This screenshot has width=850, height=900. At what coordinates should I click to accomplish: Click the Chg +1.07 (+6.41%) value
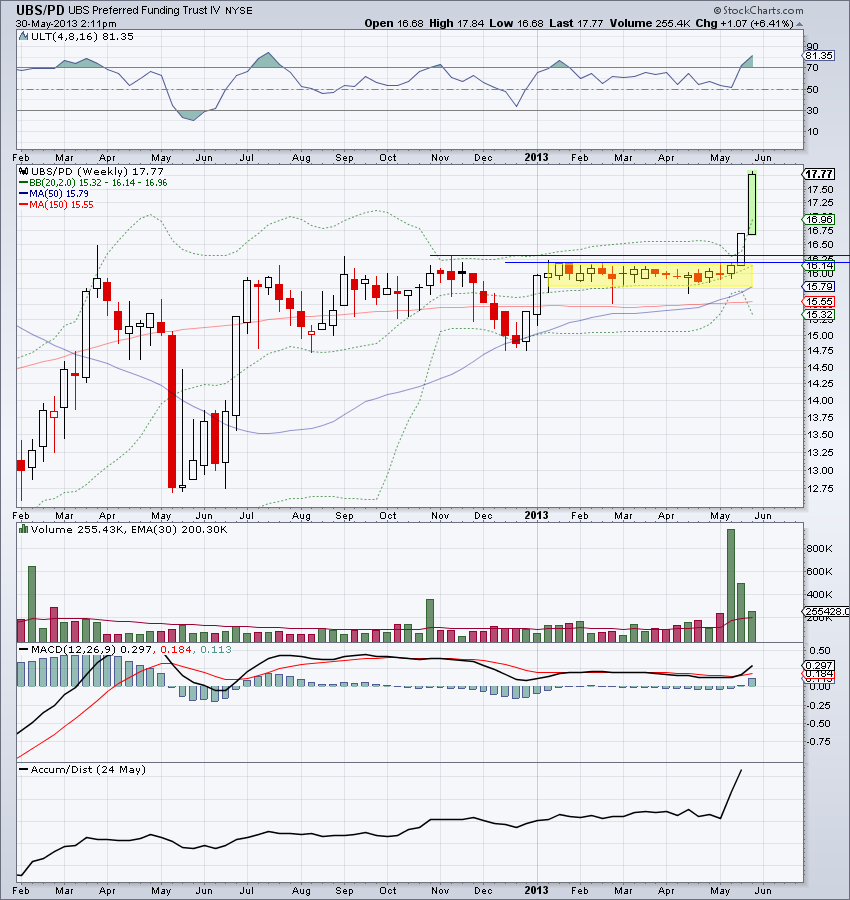[x=744, y=24]
